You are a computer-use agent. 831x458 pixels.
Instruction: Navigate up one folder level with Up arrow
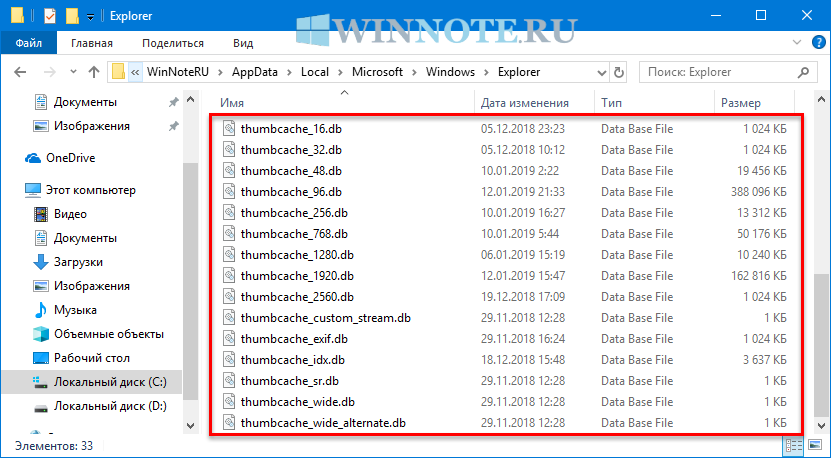pos(94,72)
